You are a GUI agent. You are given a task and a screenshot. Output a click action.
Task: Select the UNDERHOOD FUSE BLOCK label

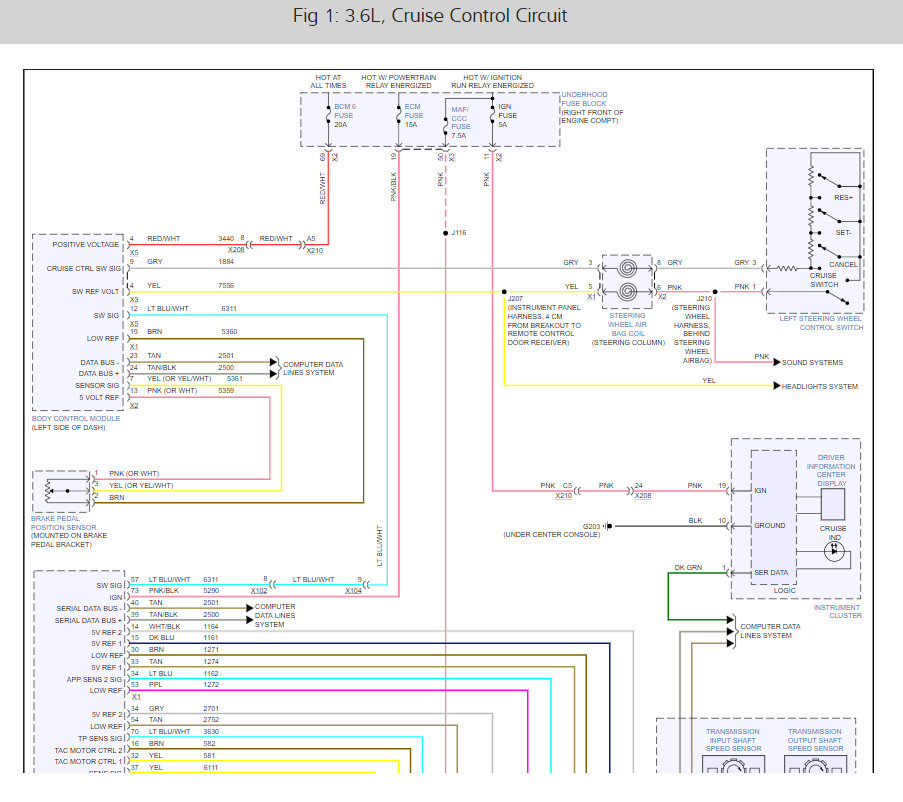pyautogui.click(x=584, y=99)
